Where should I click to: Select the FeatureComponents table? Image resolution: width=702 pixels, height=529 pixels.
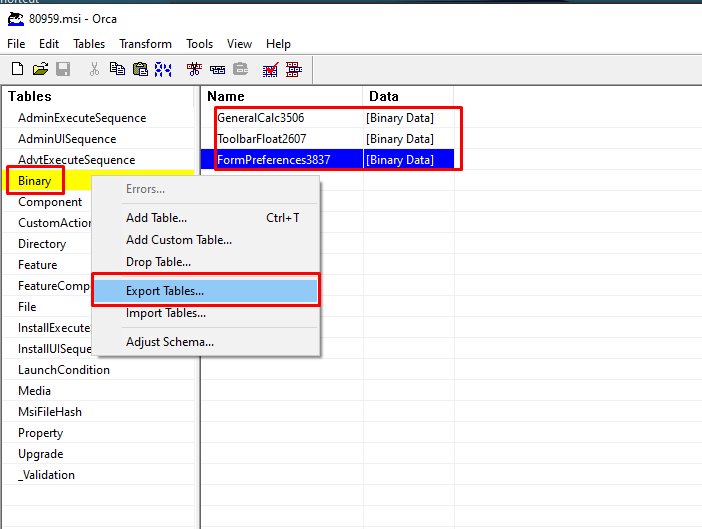(54, 286)
